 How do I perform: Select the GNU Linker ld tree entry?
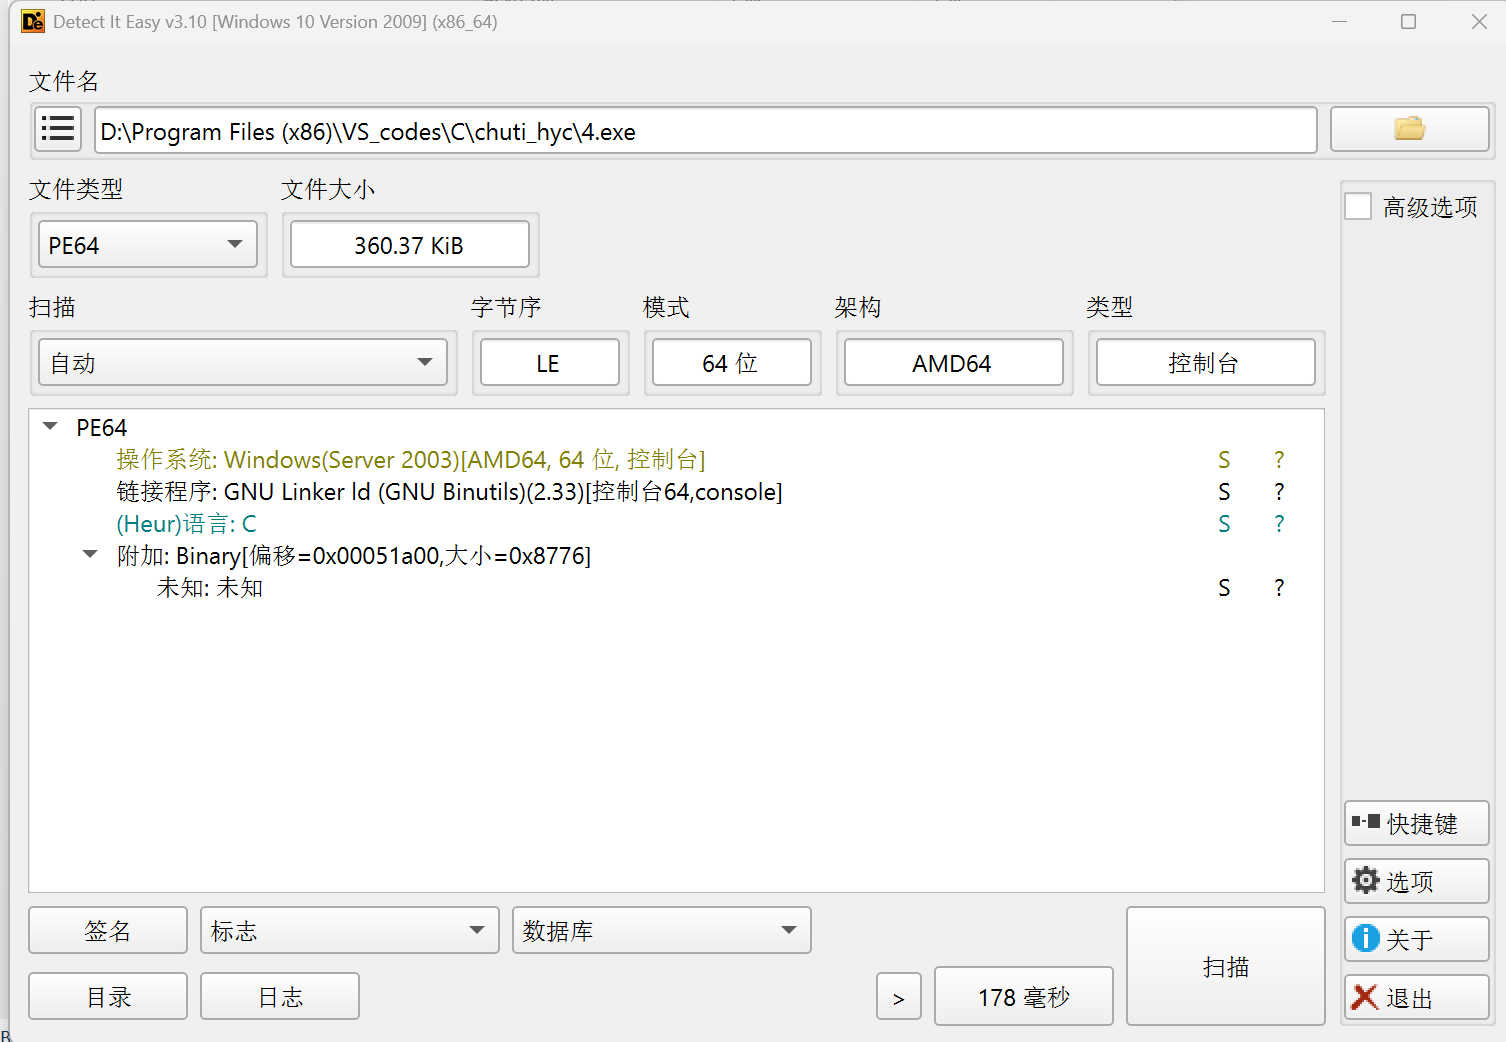pos(450,491)
